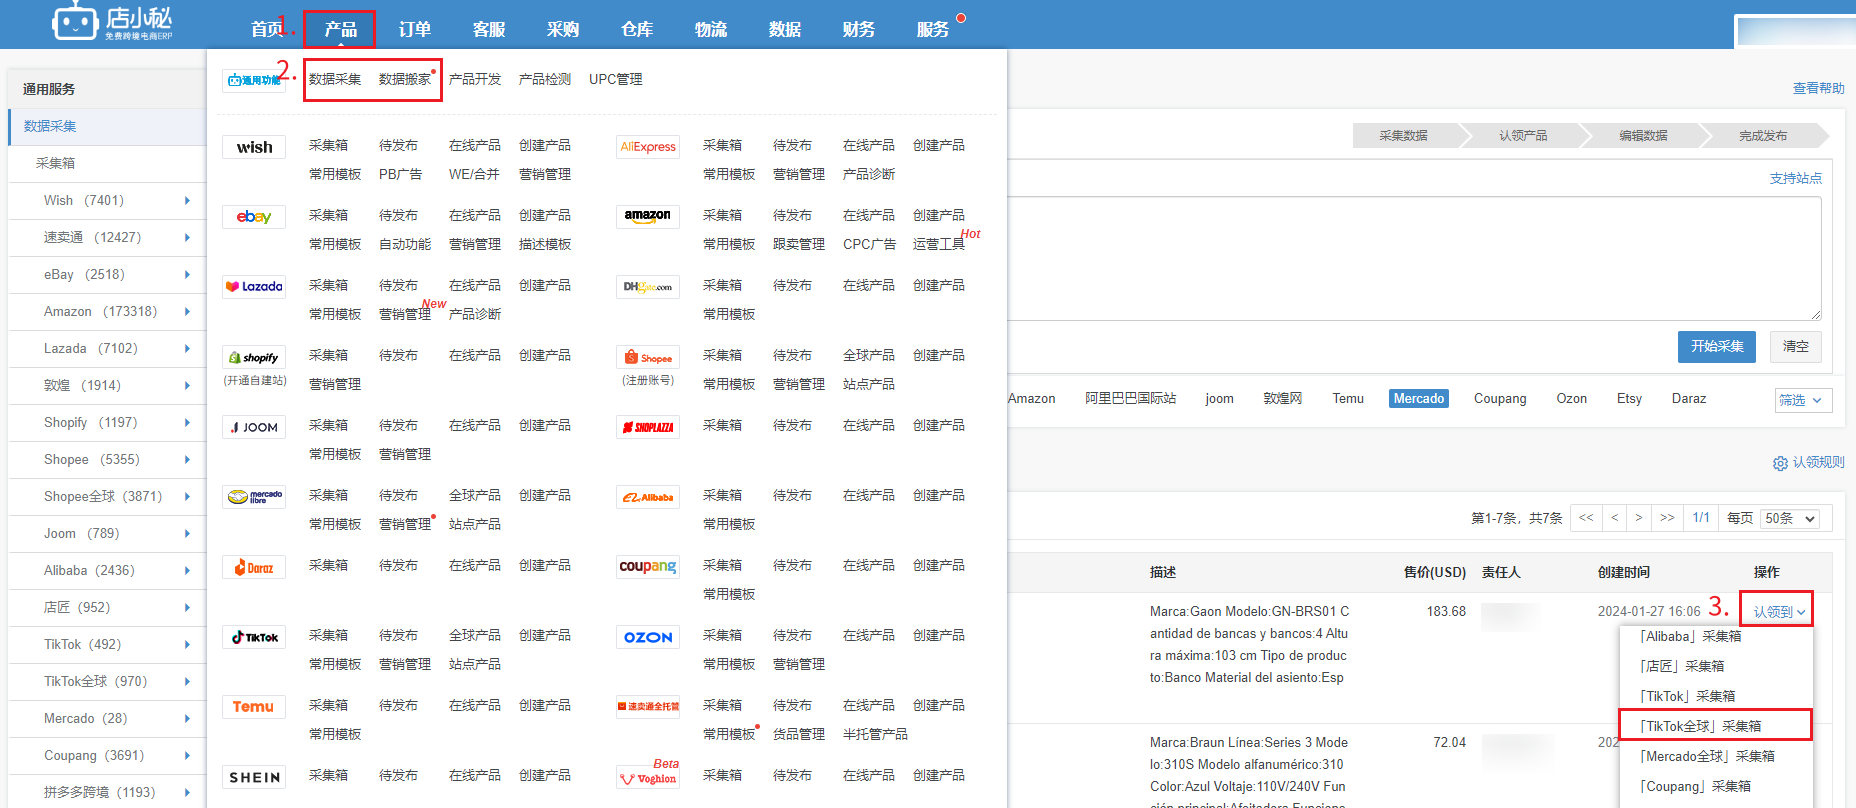1856x808 pixels.
Task: Open the 仓库 top menu
Action: pos(636,29)
